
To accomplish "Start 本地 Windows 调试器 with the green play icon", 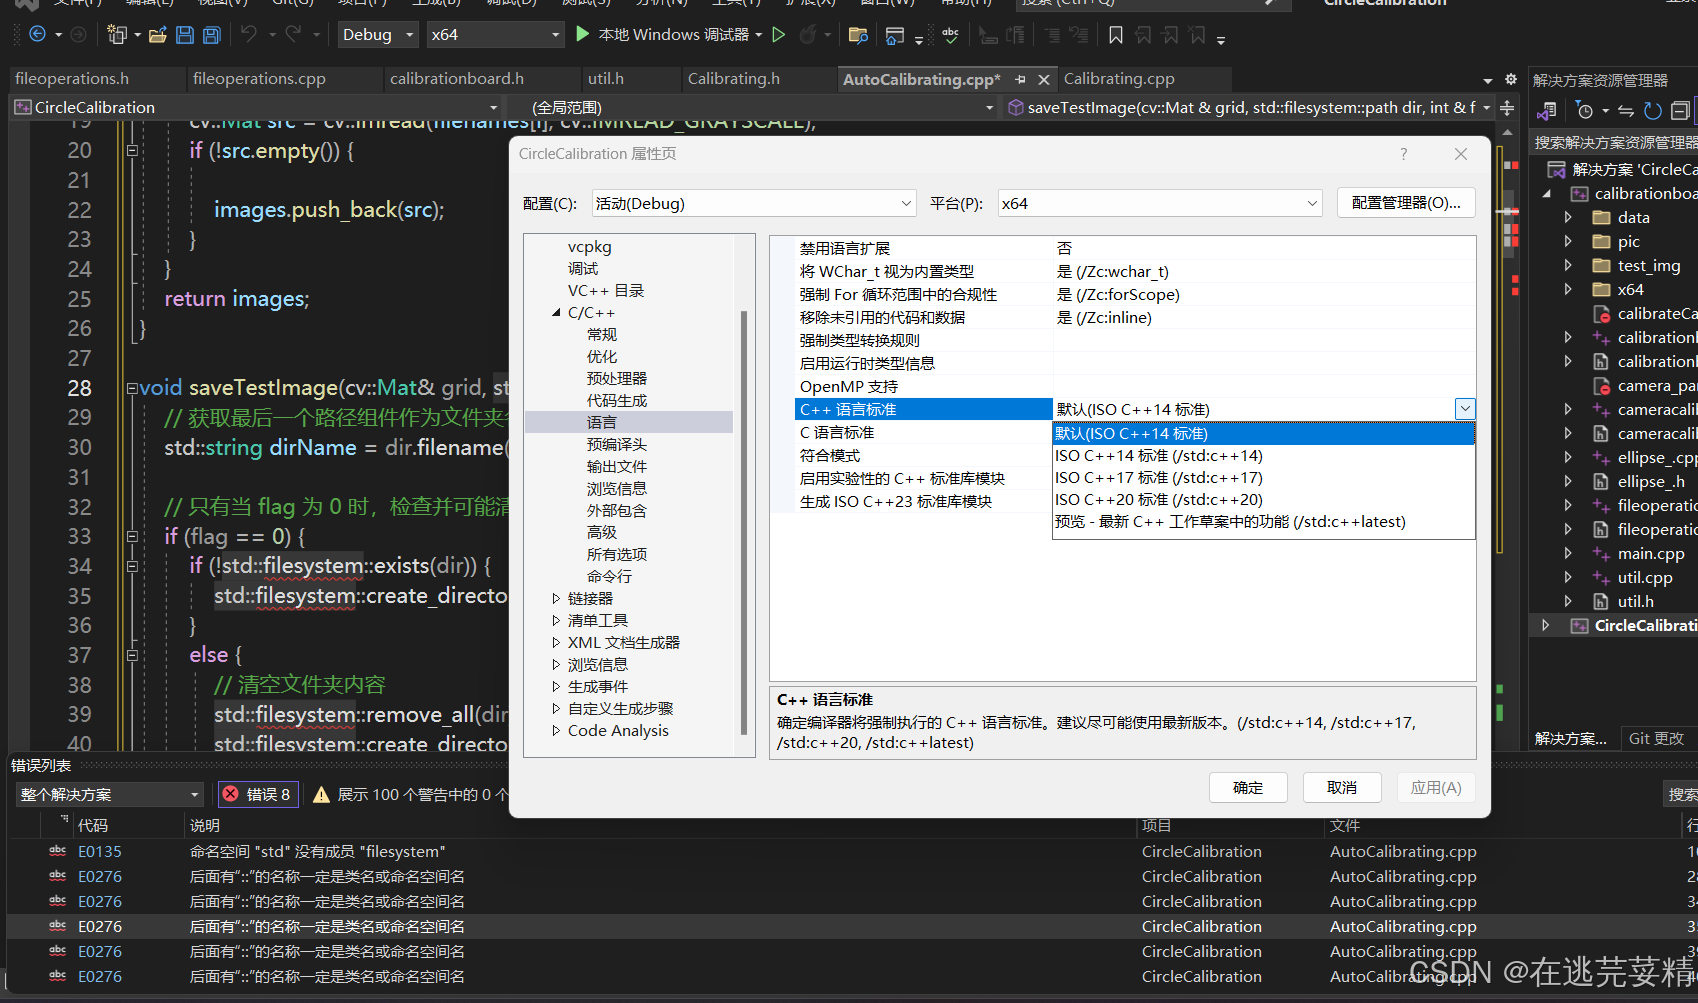I will [583, 33].
